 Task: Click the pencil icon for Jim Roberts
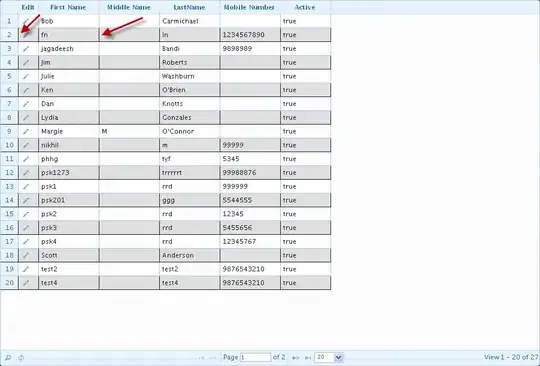26,63
